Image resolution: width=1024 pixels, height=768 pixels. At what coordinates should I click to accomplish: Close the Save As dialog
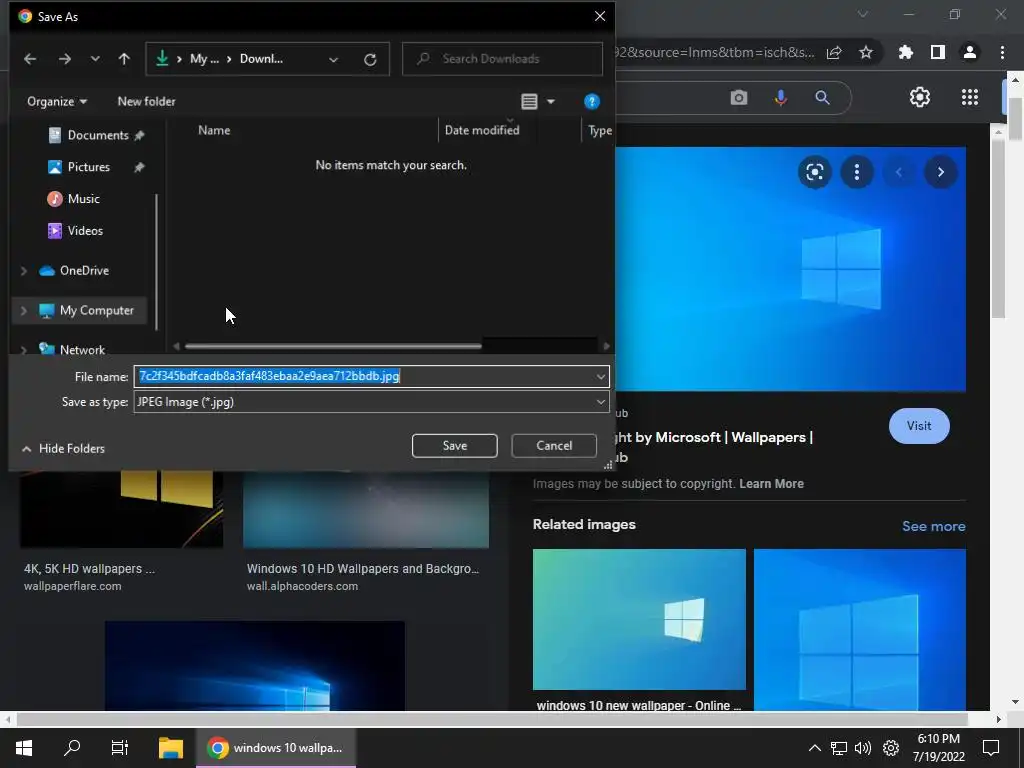coord(600,16)
